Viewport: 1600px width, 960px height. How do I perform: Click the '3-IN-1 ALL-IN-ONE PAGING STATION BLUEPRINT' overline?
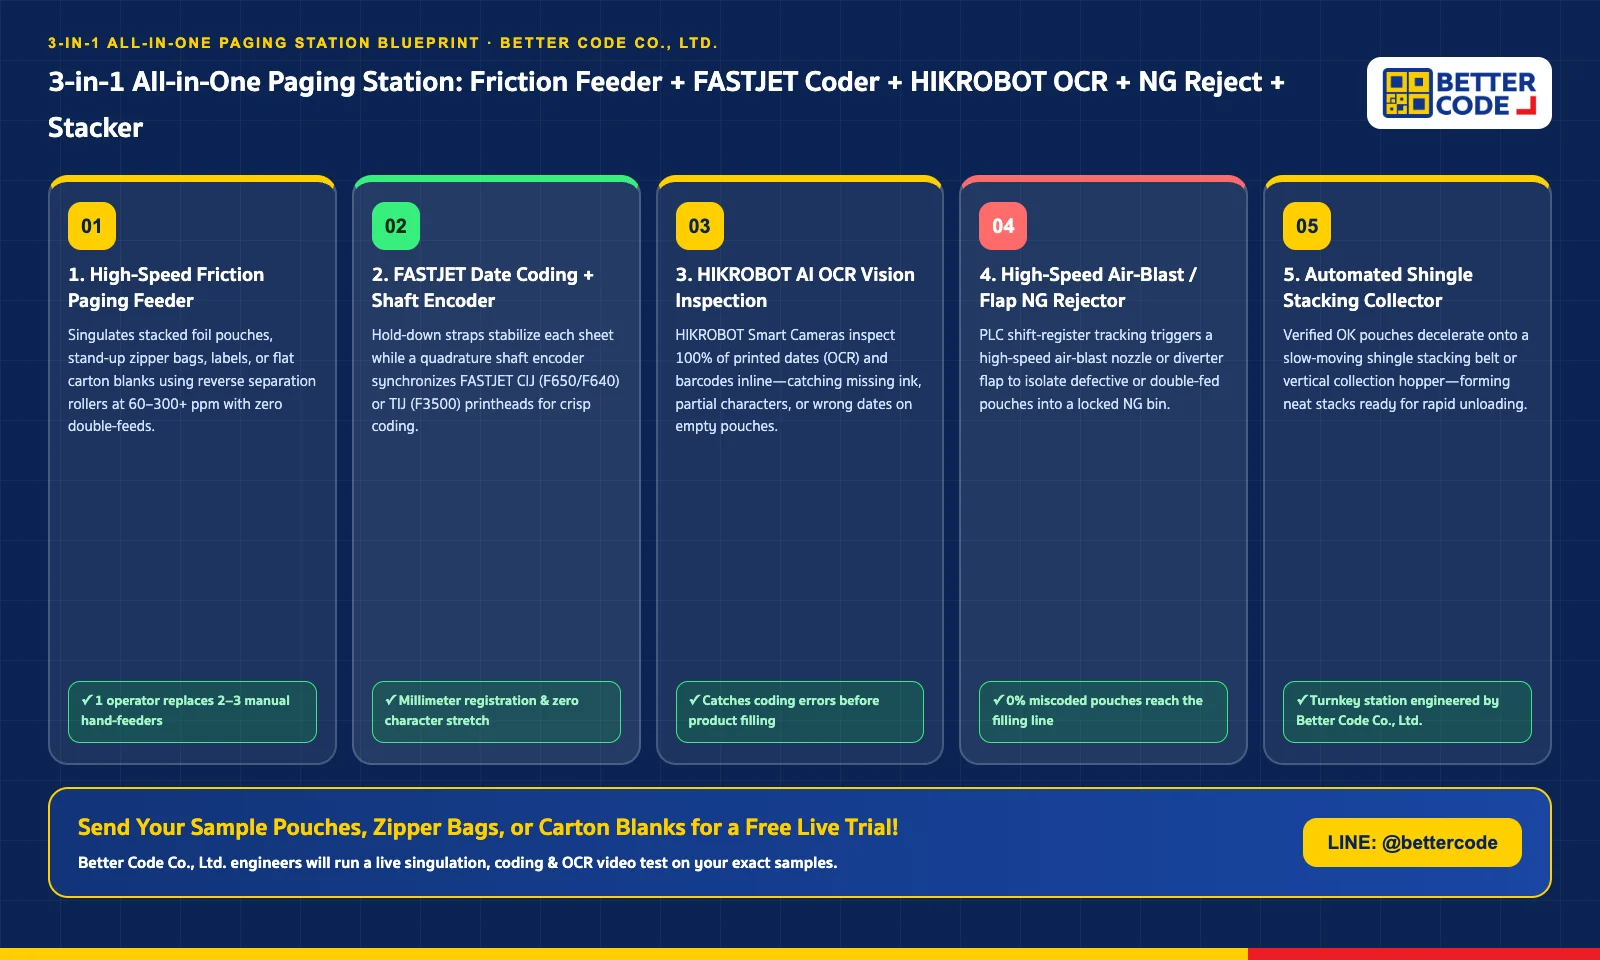[383, 43]
